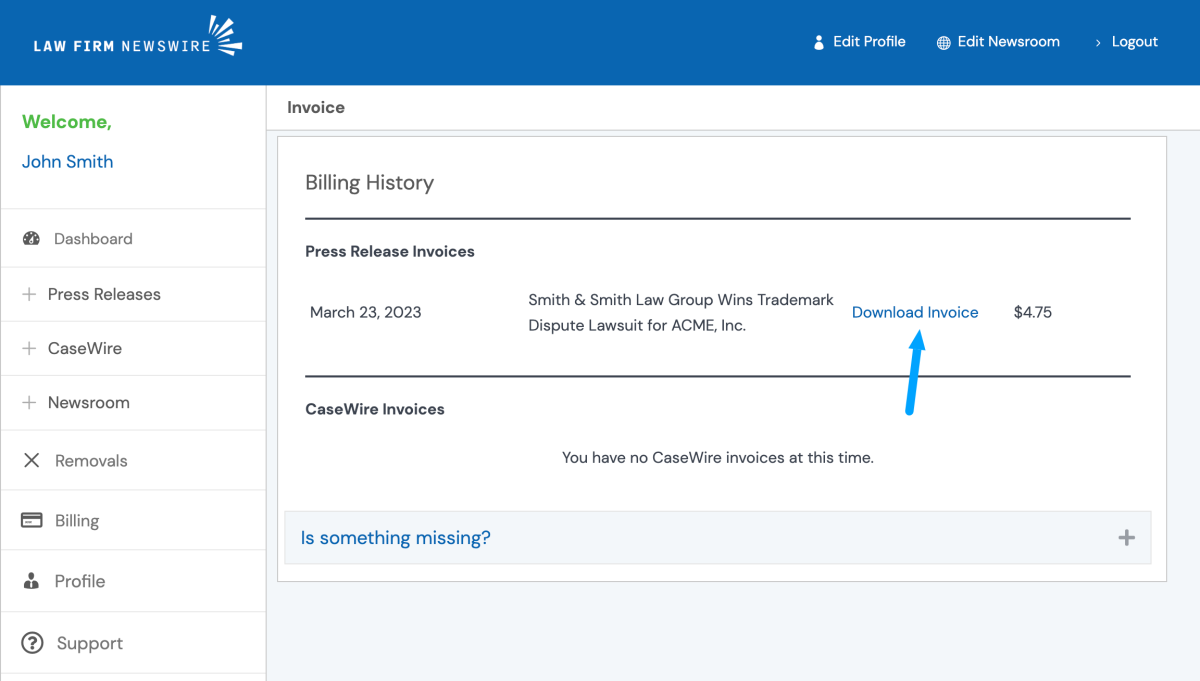Click the 'Is something missing?' text
This screenshot has height=681, width=1200.
point(396,538)
